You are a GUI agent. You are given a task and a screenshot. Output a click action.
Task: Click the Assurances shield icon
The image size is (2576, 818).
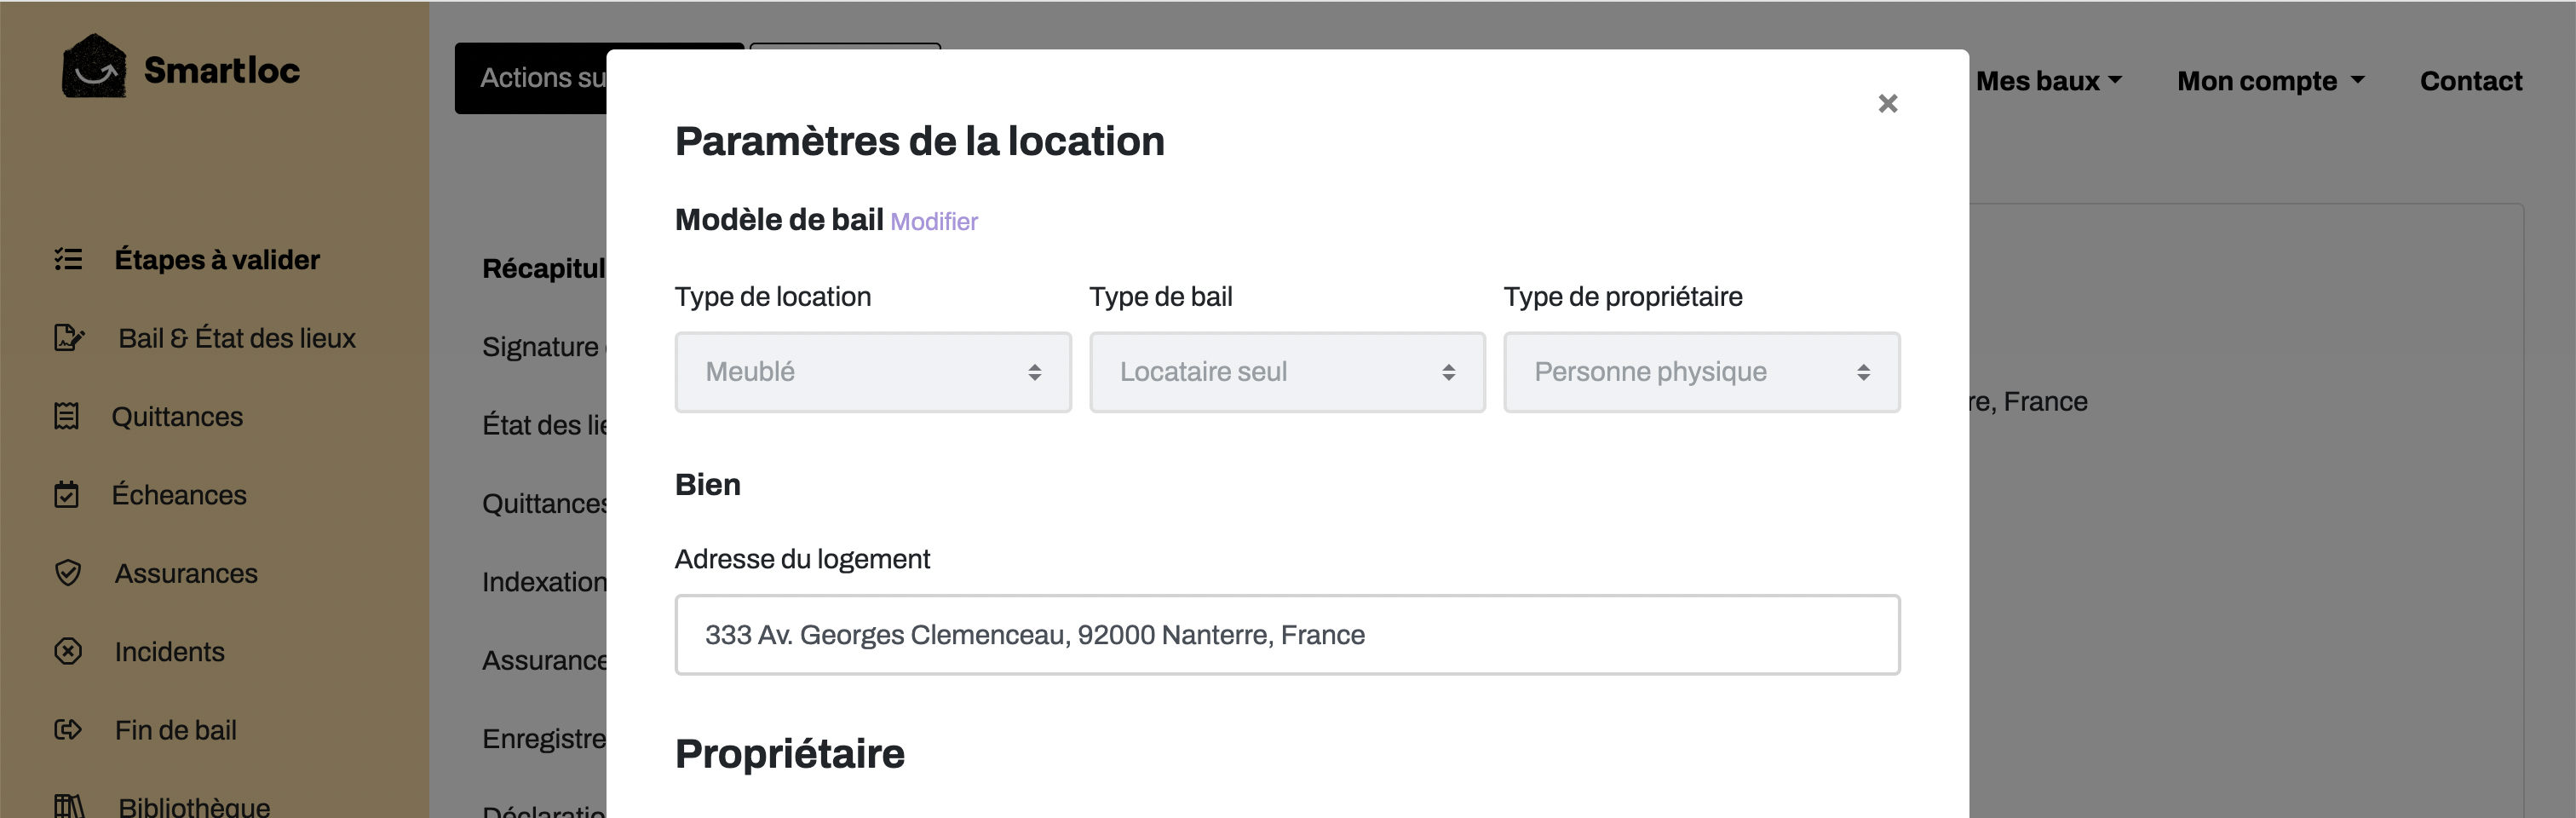[67, 573]
